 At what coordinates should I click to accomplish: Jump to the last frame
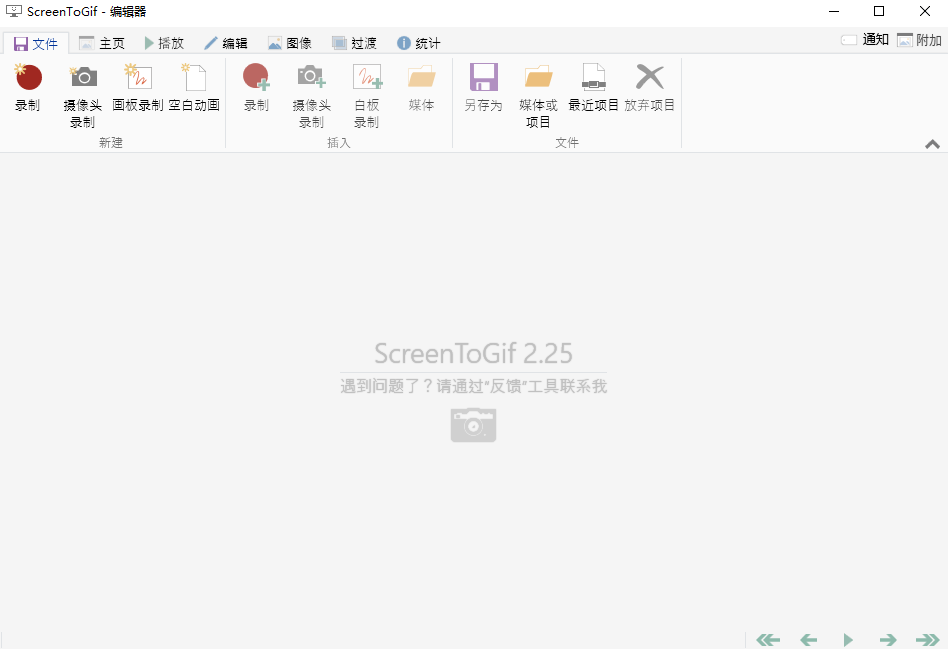[x=927, y=639]
